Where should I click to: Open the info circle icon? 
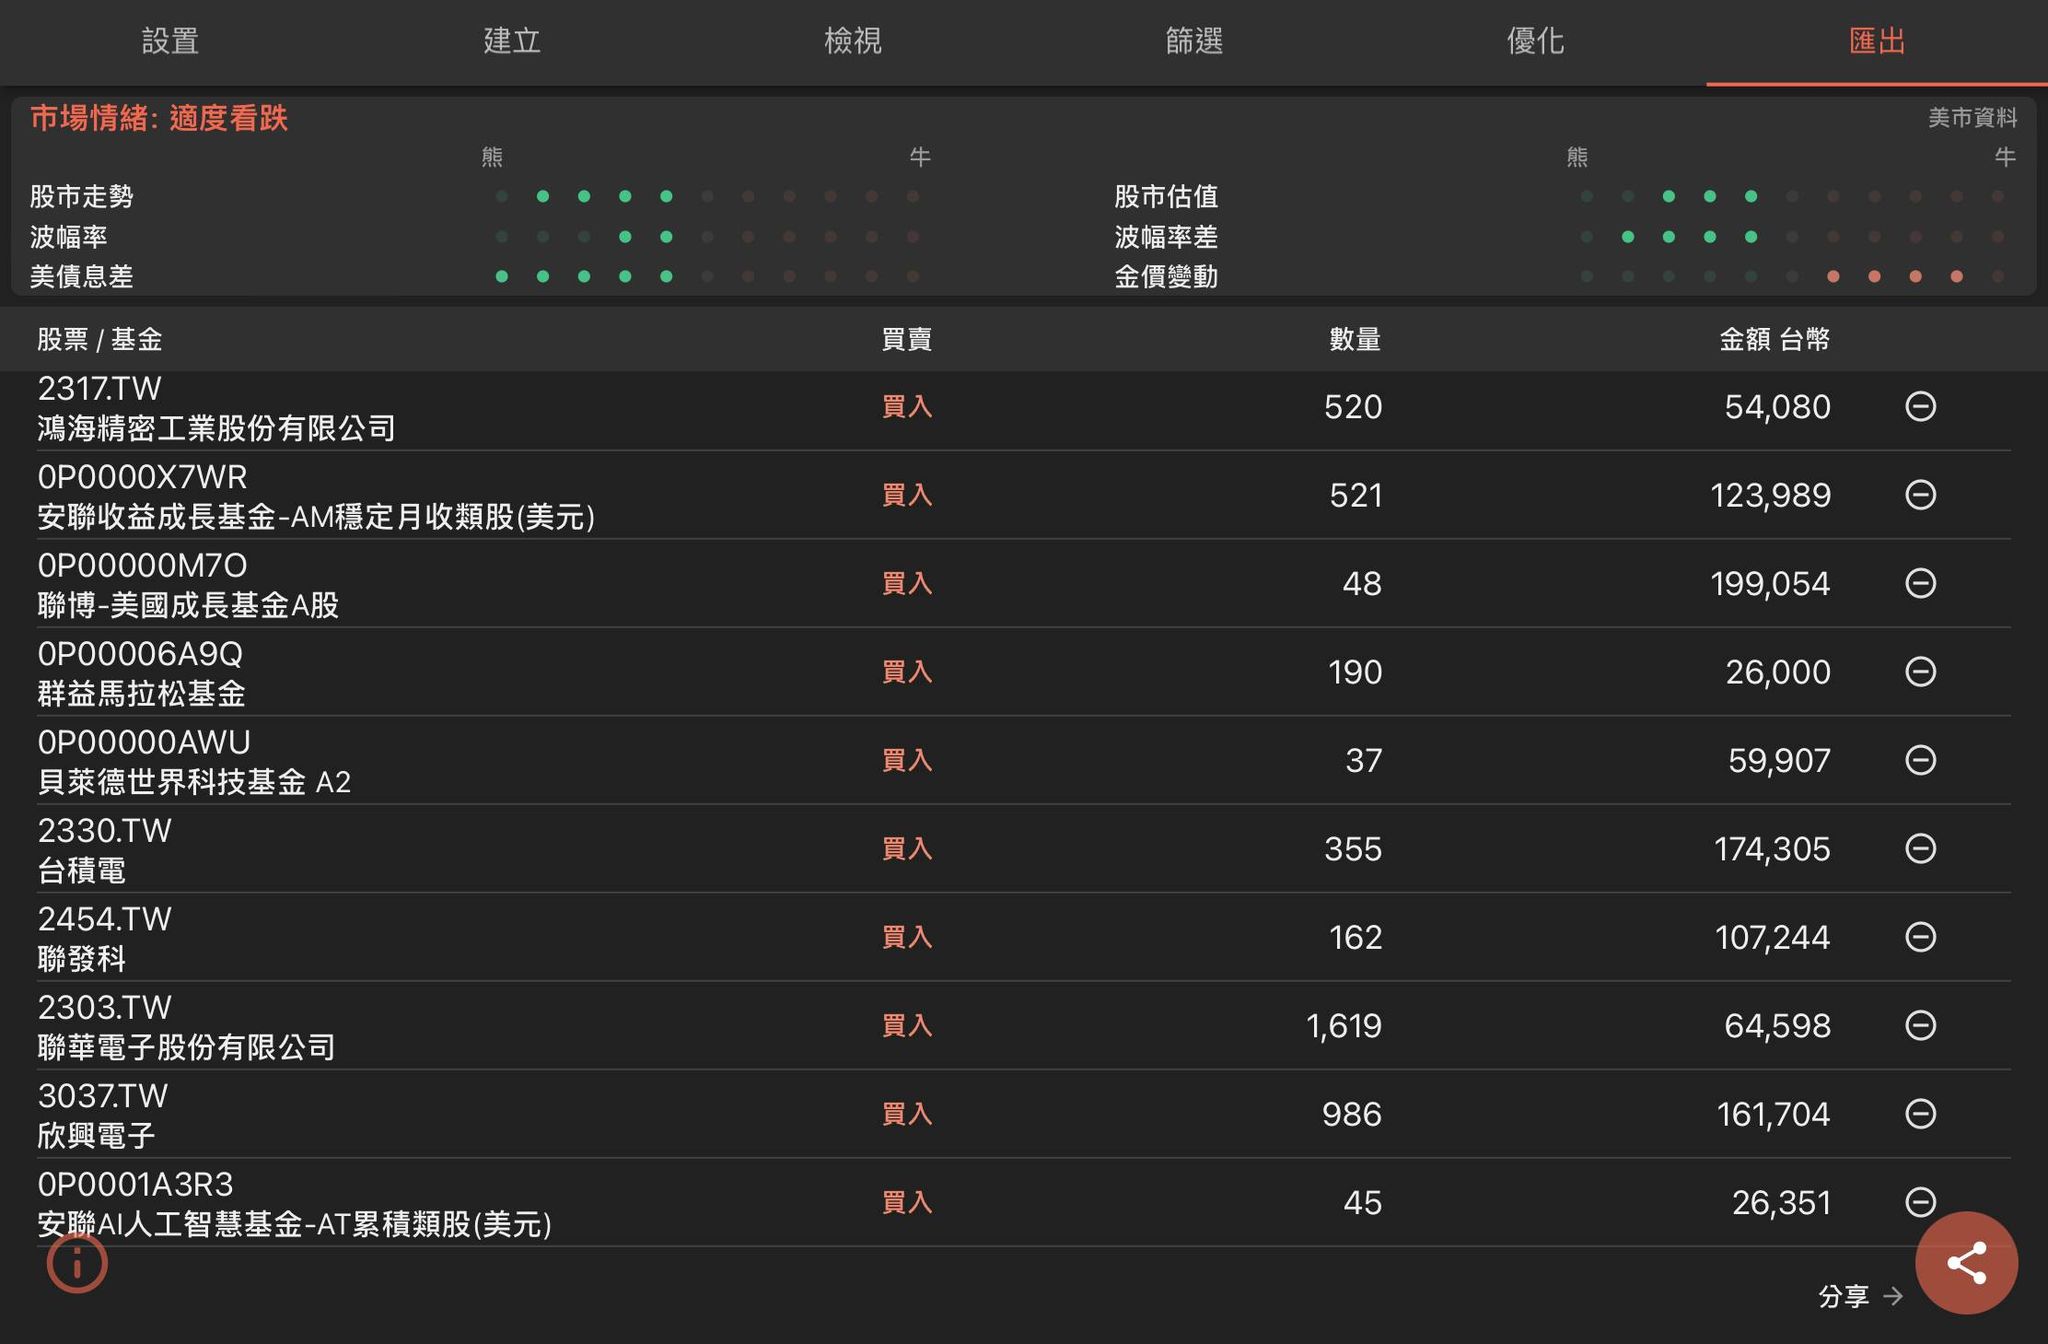click(x=77, y=1264)
